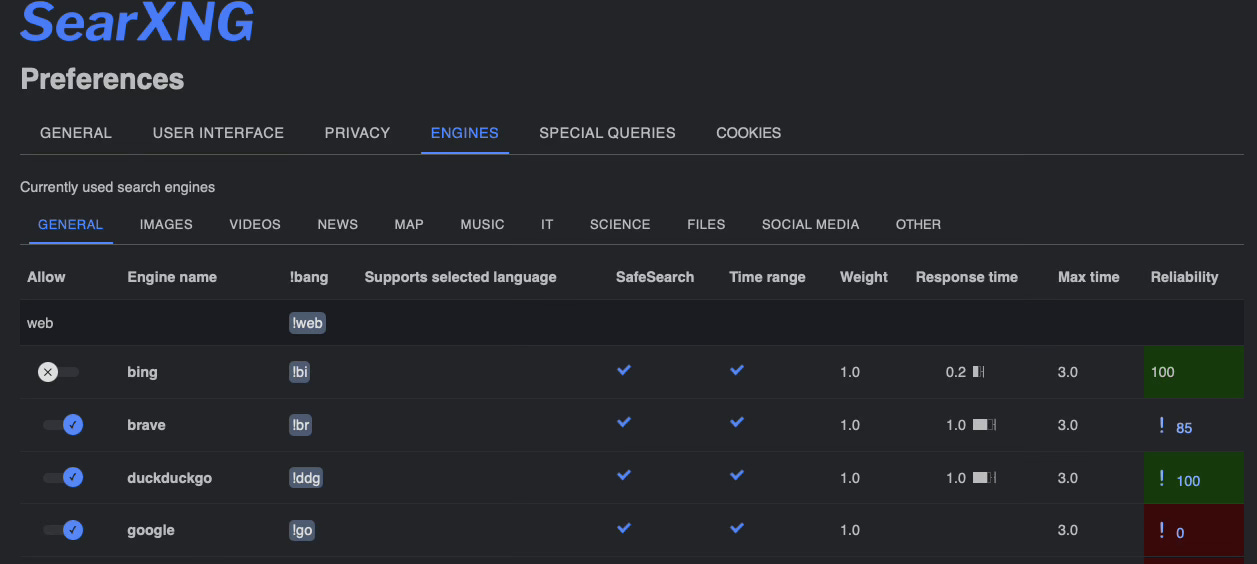Click the !web bang badge
This screenshot has width=1257, height=564.
tap(308, 324)
